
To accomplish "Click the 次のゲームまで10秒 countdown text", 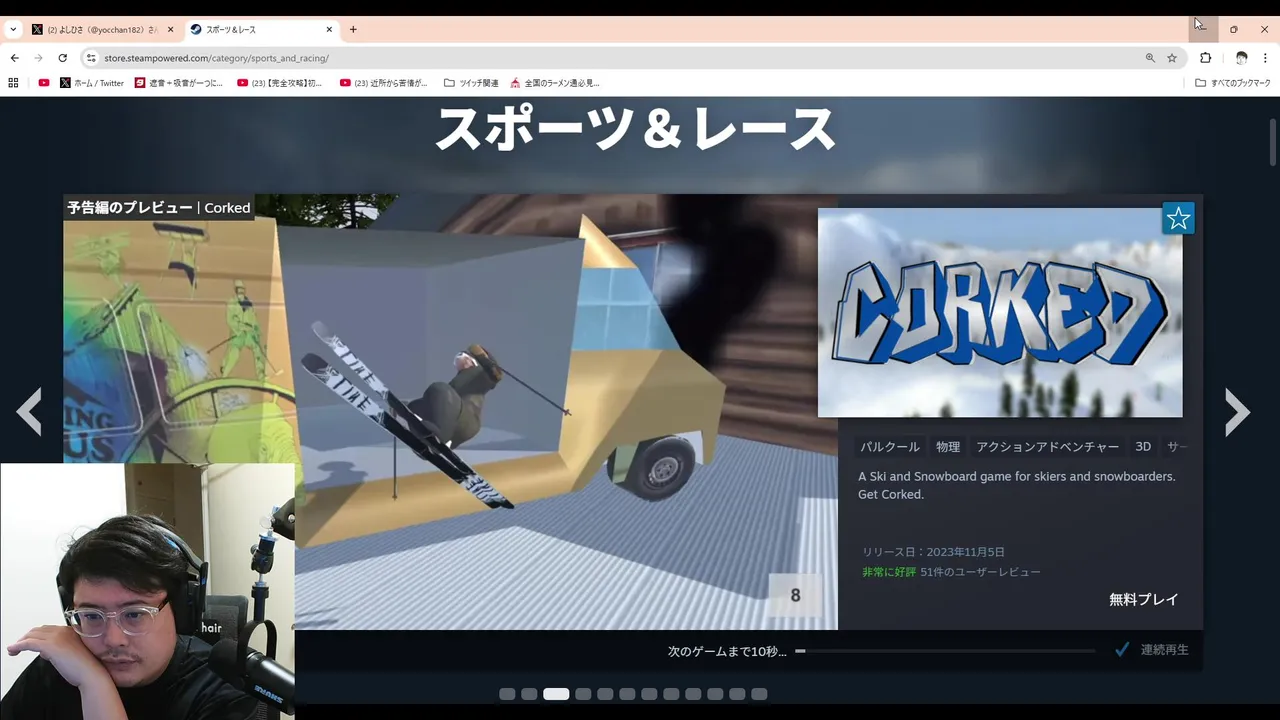I will (x=727, y=651).
